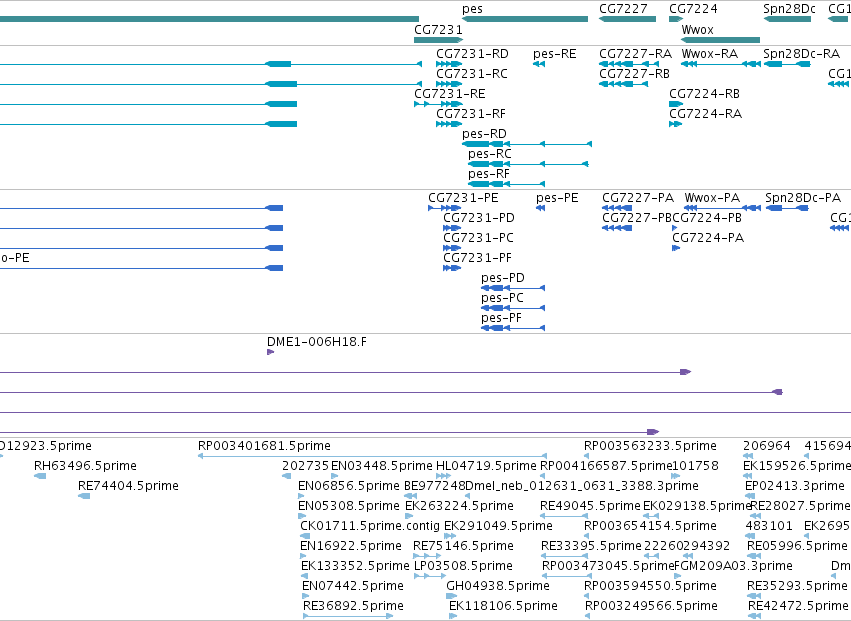Click the Wwox gene label
Viewport: 851px width, 621px height.
[697, 30]
